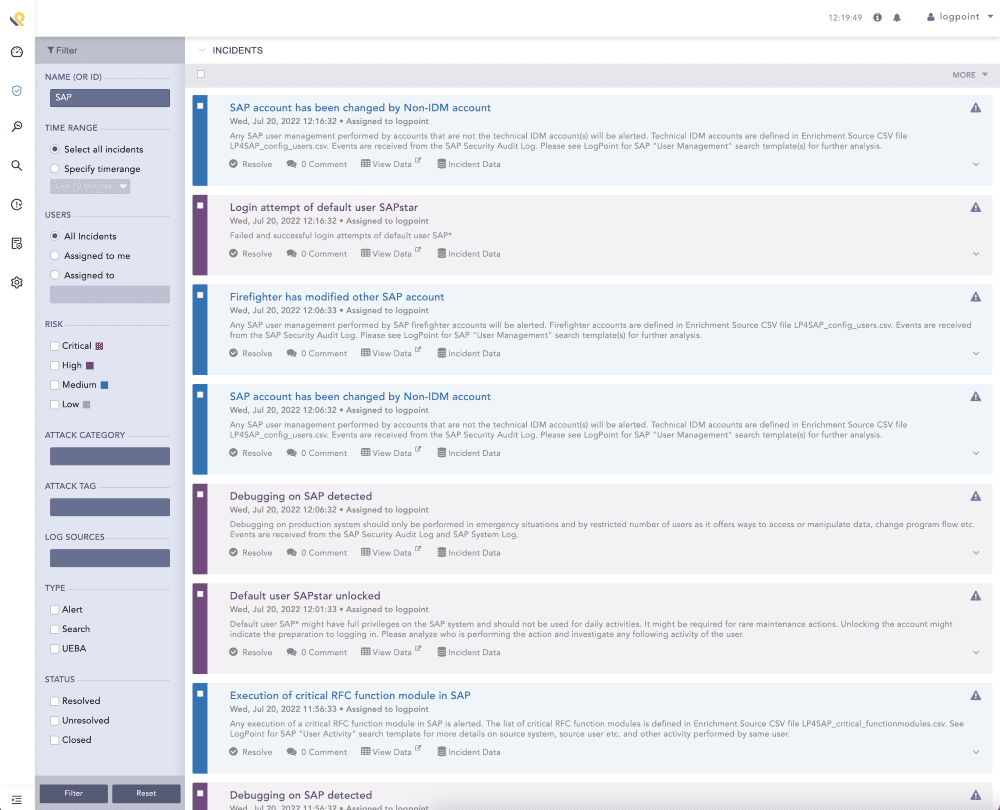
Task: Click the Name (or ID) field containing SAP
Action: point(110,98)
